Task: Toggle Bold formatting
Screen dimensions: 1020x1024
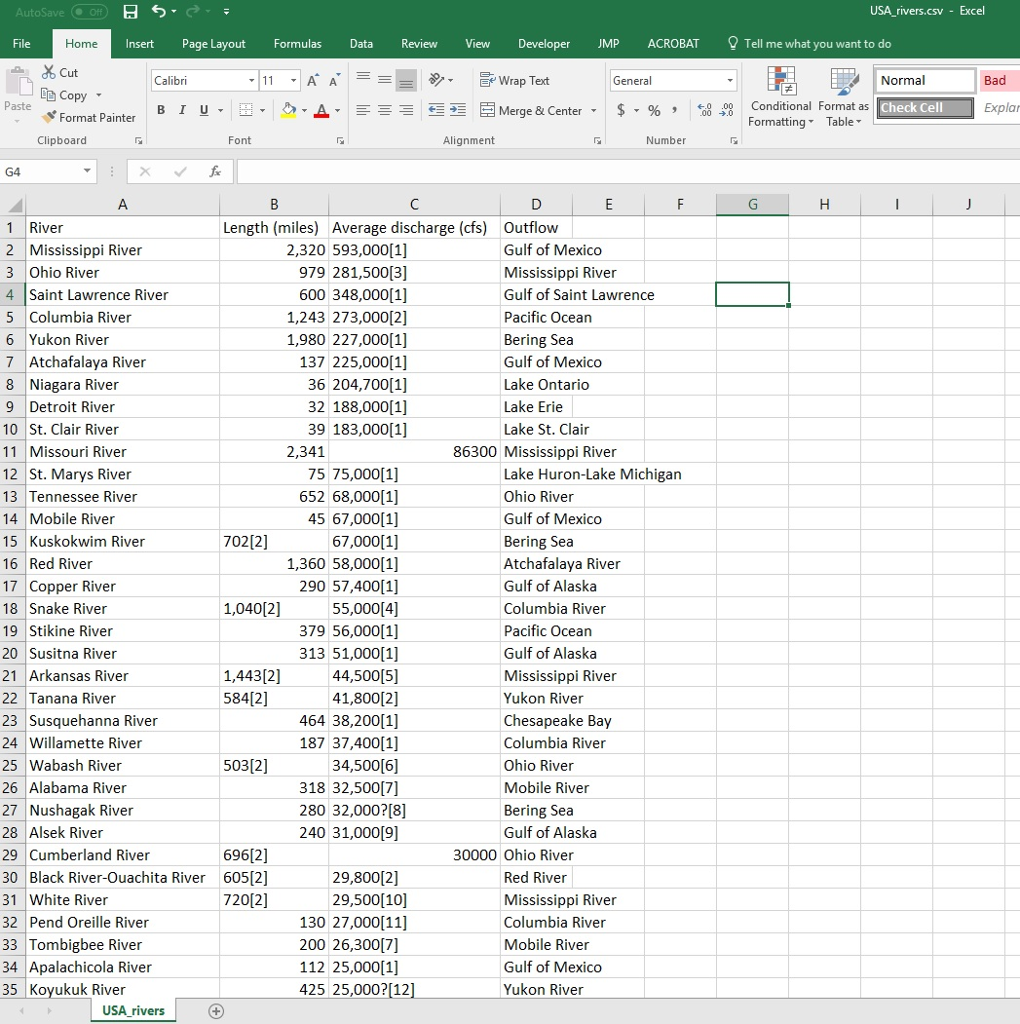Action: (161, 110)
